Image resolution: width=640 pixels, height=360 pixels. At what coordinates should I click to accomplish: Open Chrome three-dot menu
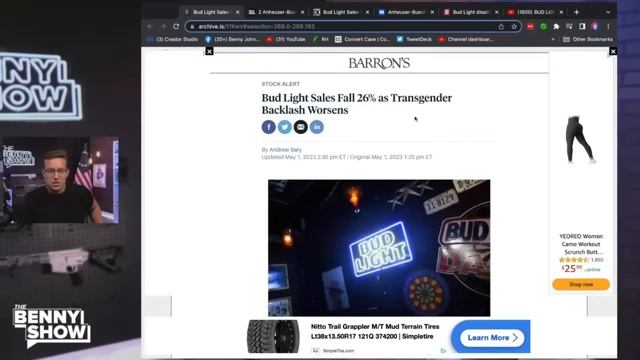(608, 27)
